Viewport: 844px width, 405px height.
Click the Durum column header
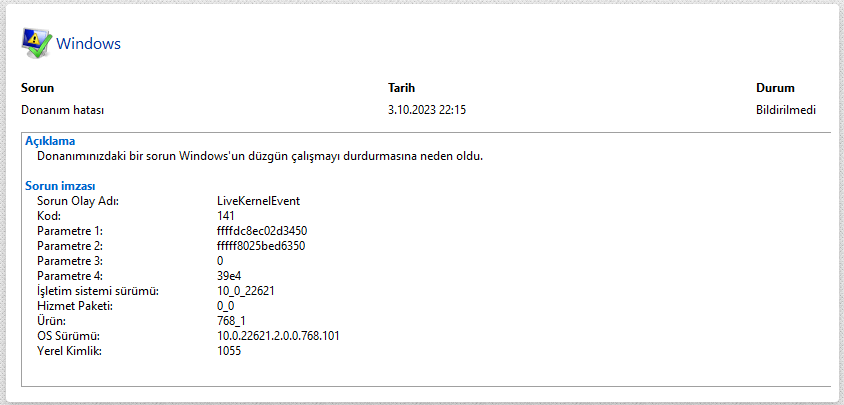click(775, 88)
